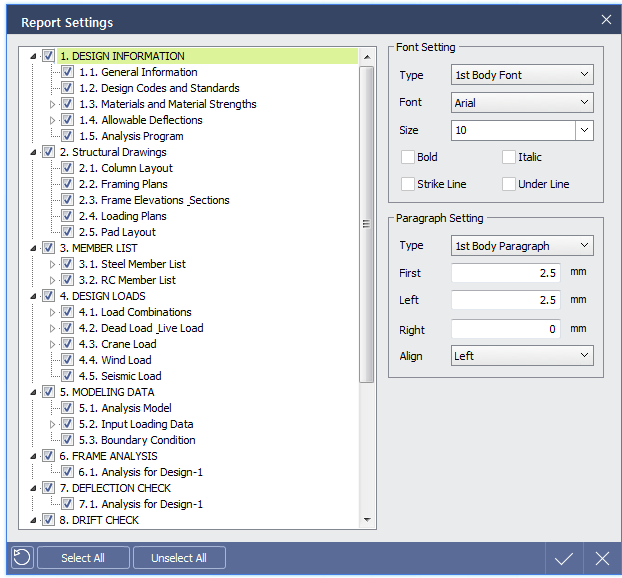Click the Select All button
This screenshot has height=578, width=622.
tap(83, 558)
